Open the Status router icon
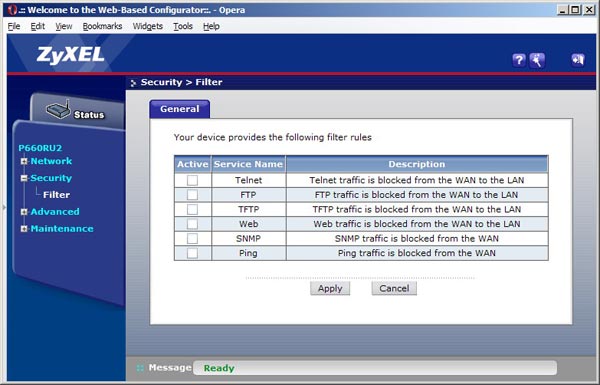 pos(59,110)
